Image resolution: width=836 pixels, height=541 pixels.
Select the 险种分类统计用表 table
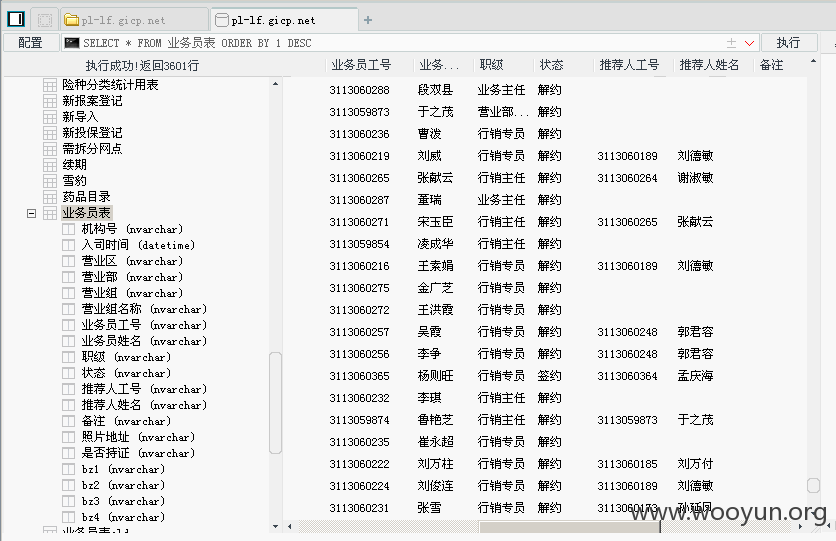tap(110, 85)
